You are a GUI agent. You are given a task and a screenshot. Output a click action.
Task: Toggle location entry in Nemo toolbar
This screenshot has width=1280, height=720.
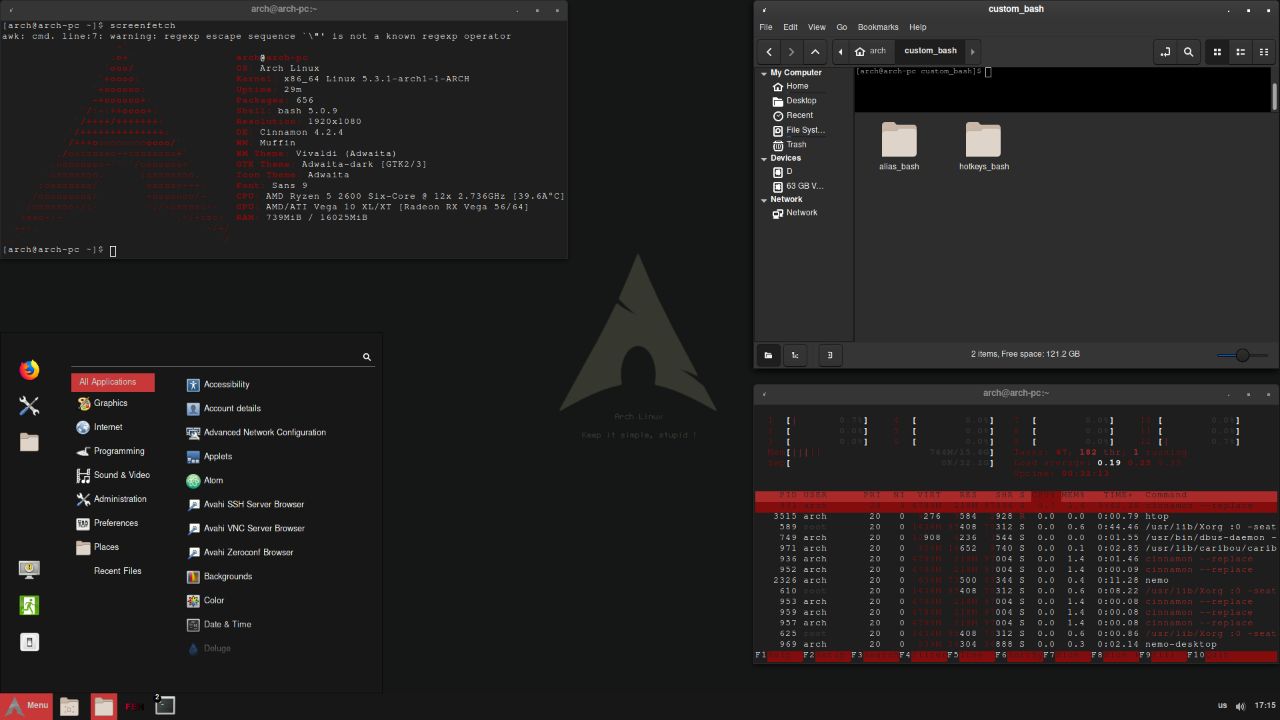coord(1165,52)
